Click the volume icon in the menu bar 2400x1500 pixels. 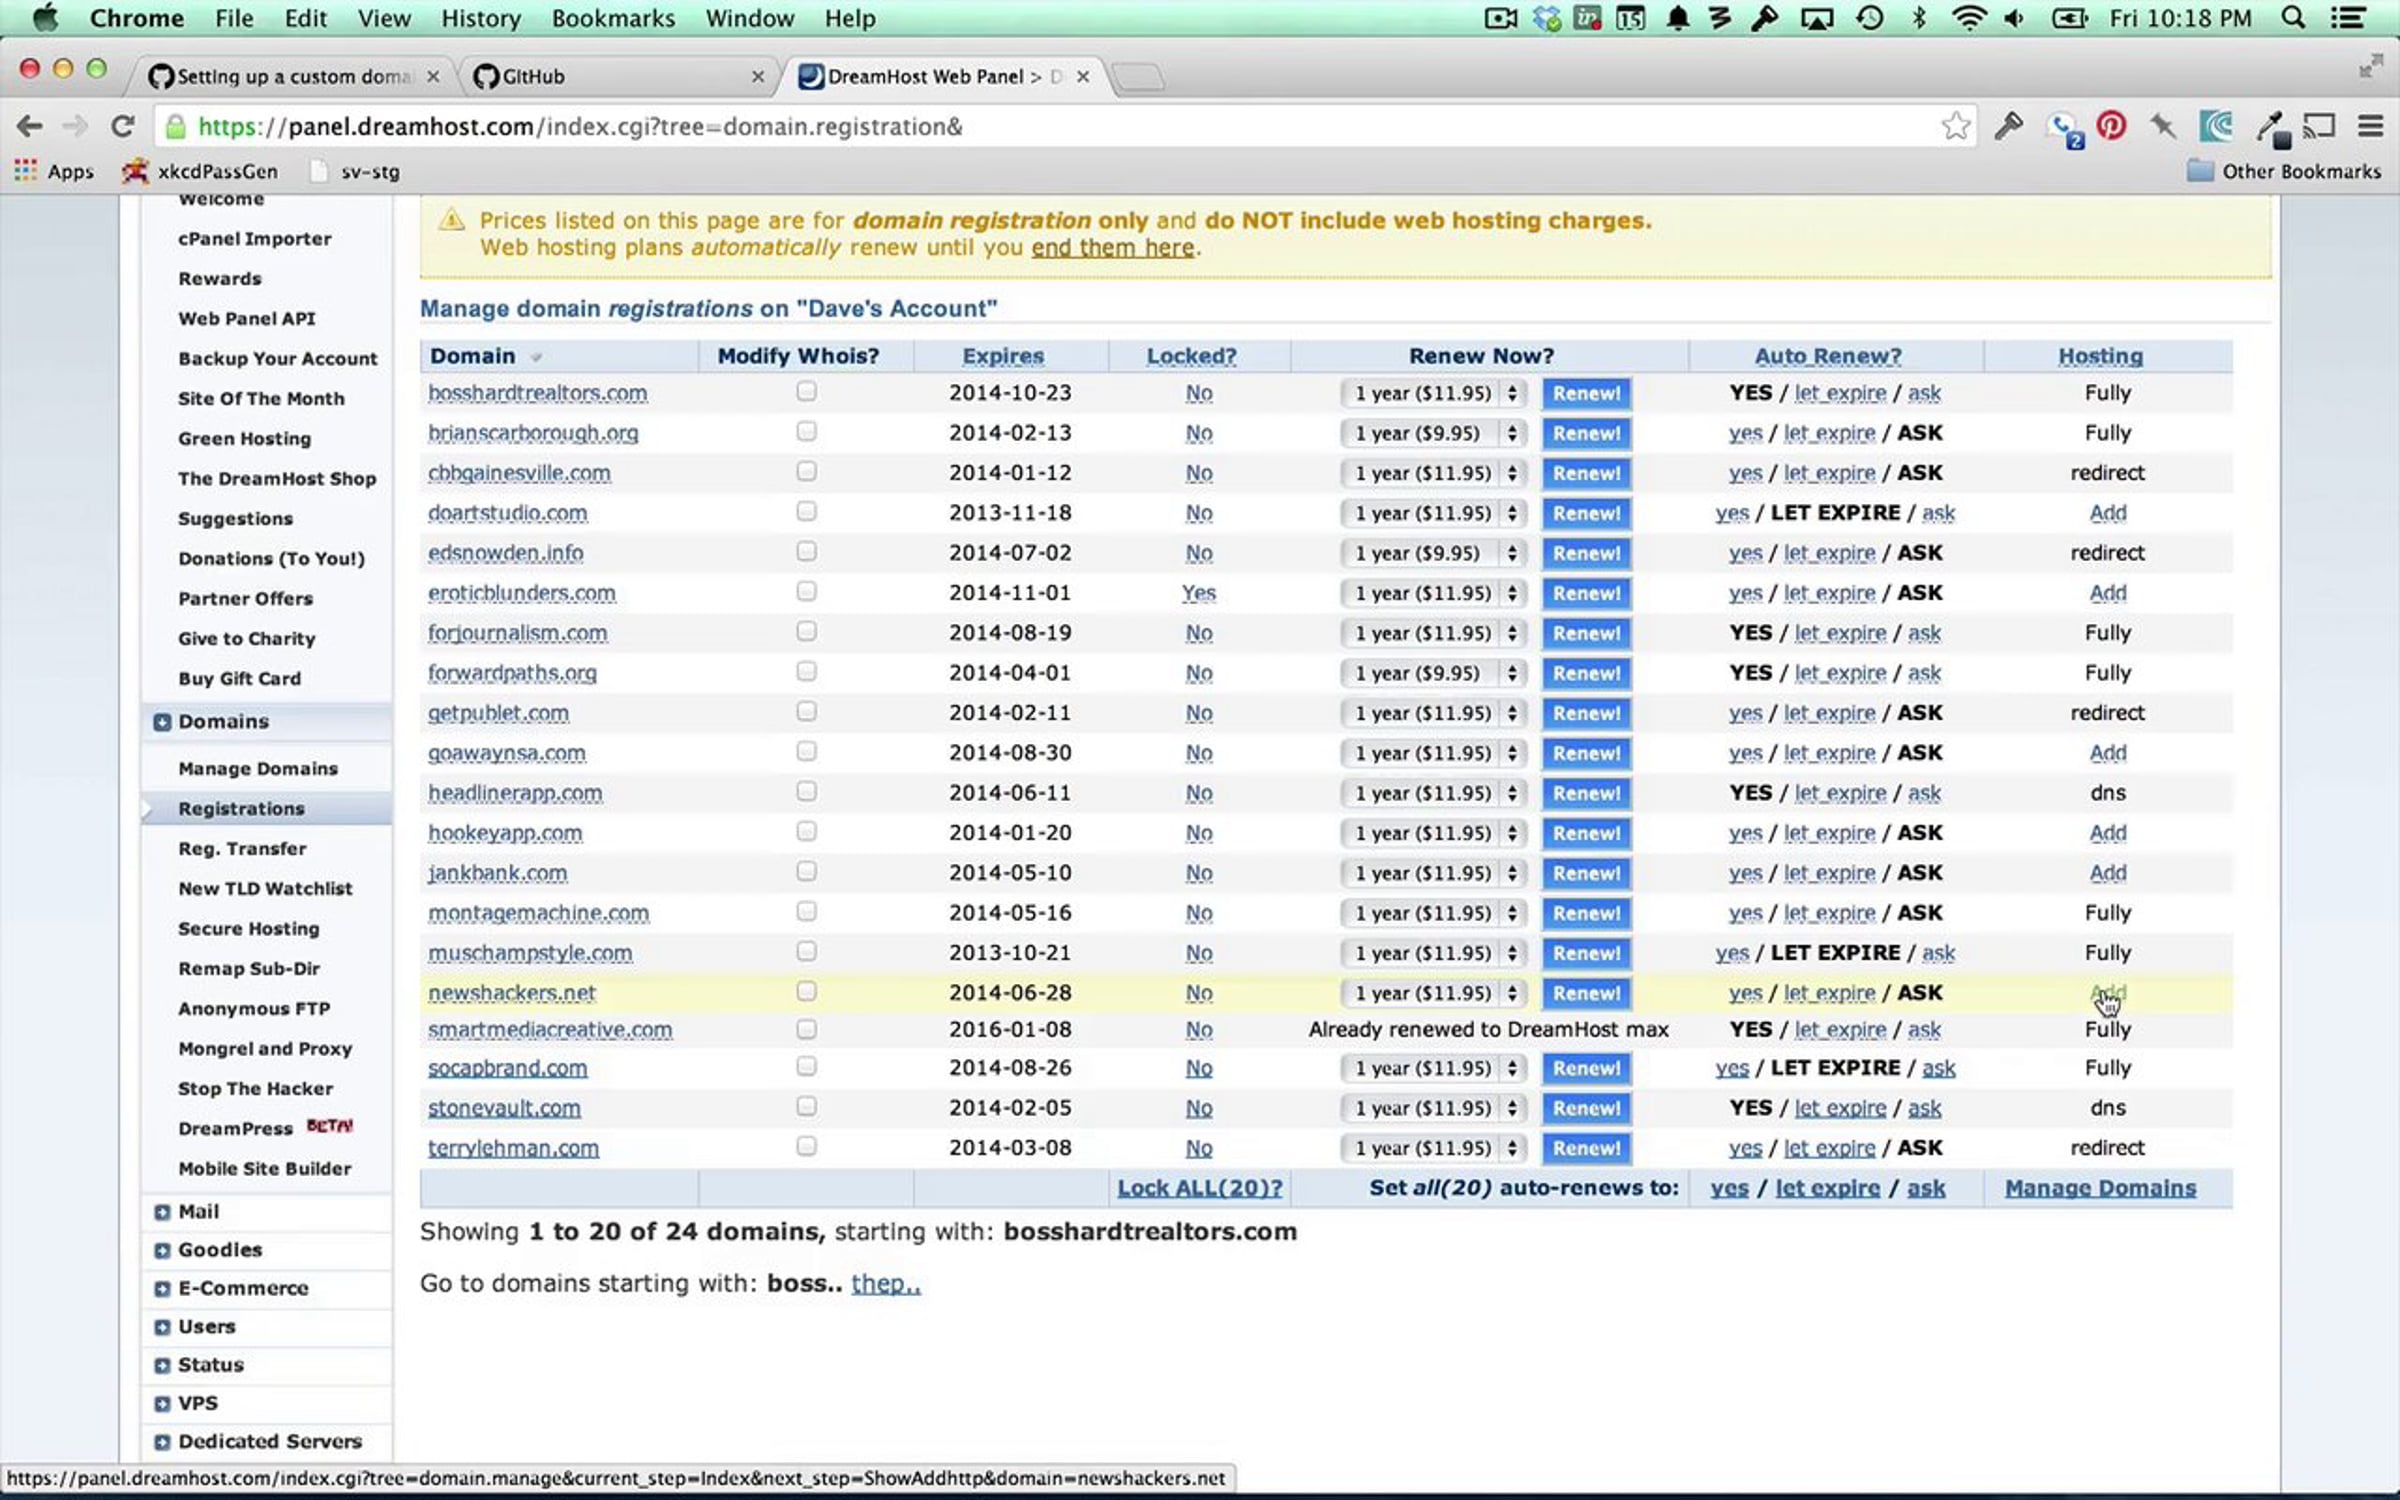[x=2014, y=18]
